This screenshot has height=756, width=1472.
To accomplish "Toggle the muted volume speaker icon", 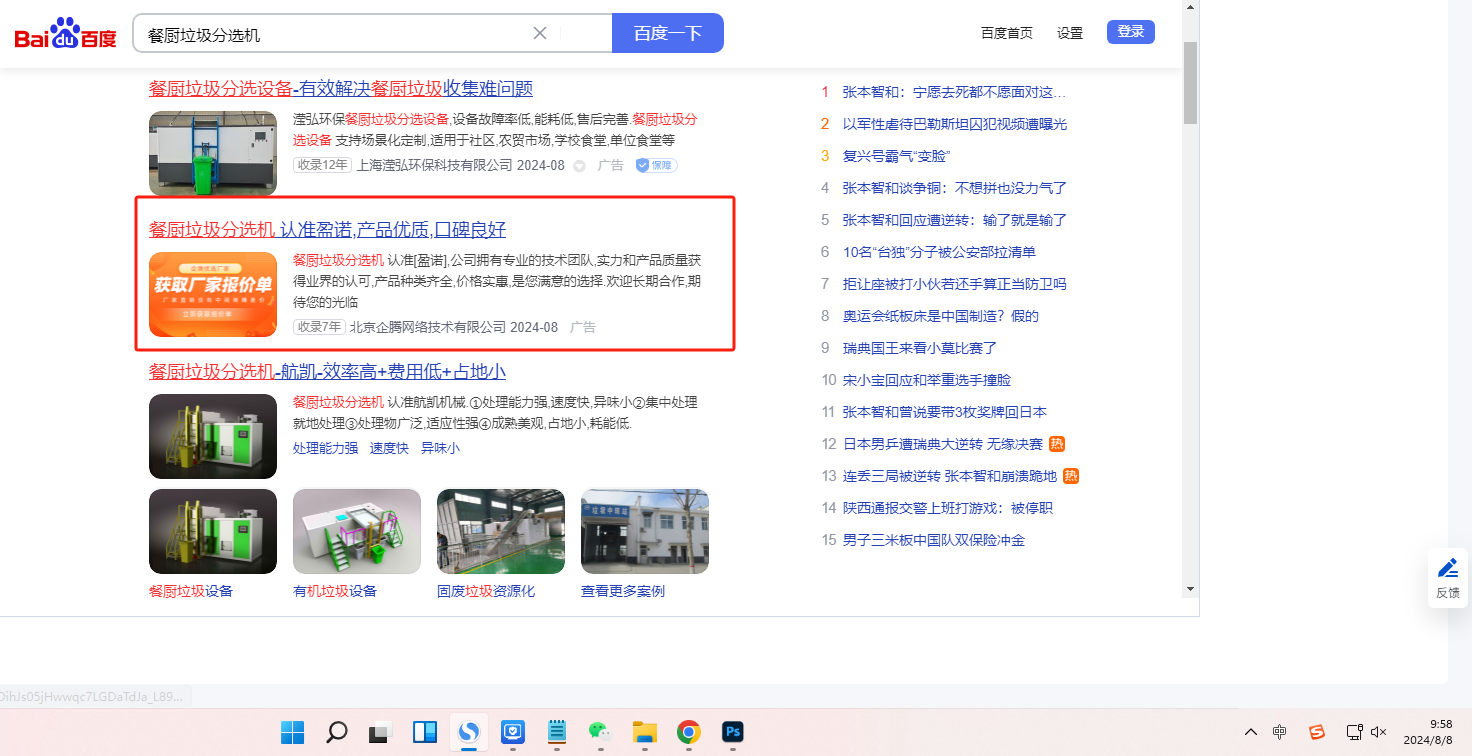I will click(1379, 732).
